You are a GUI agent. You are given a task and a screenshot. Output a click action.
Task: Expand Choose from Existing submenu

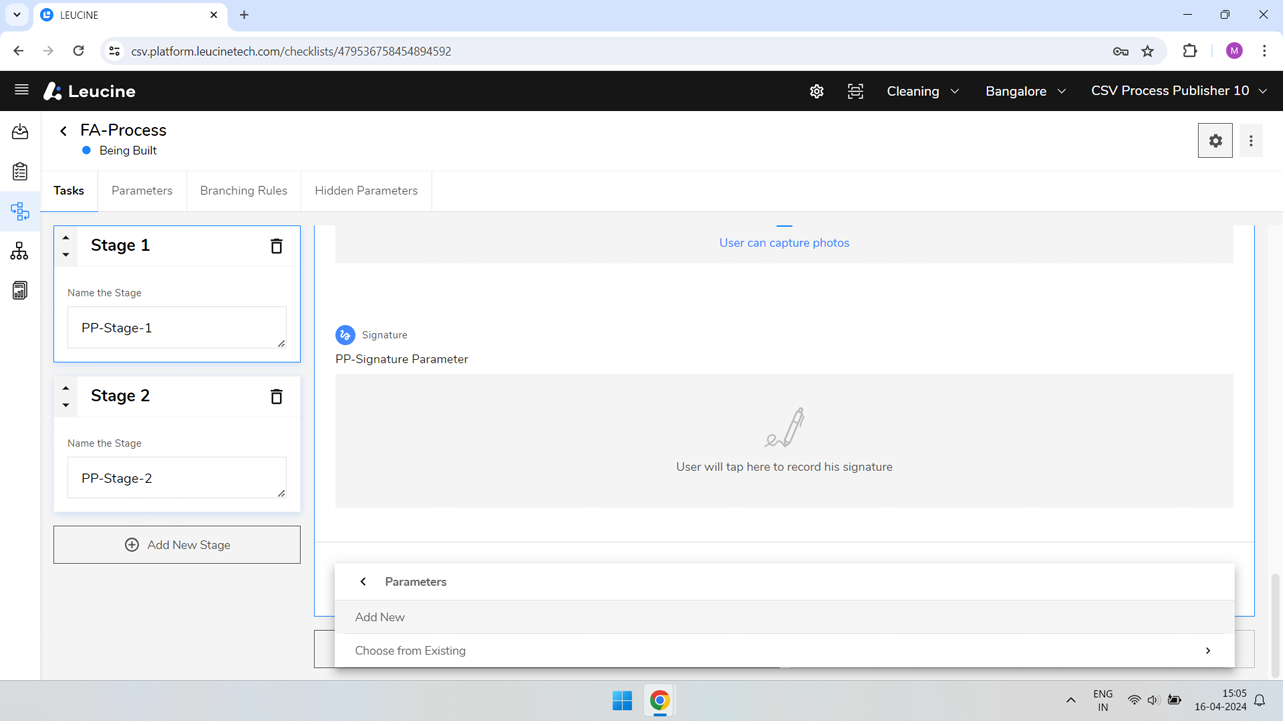click(x=784, y=651)
